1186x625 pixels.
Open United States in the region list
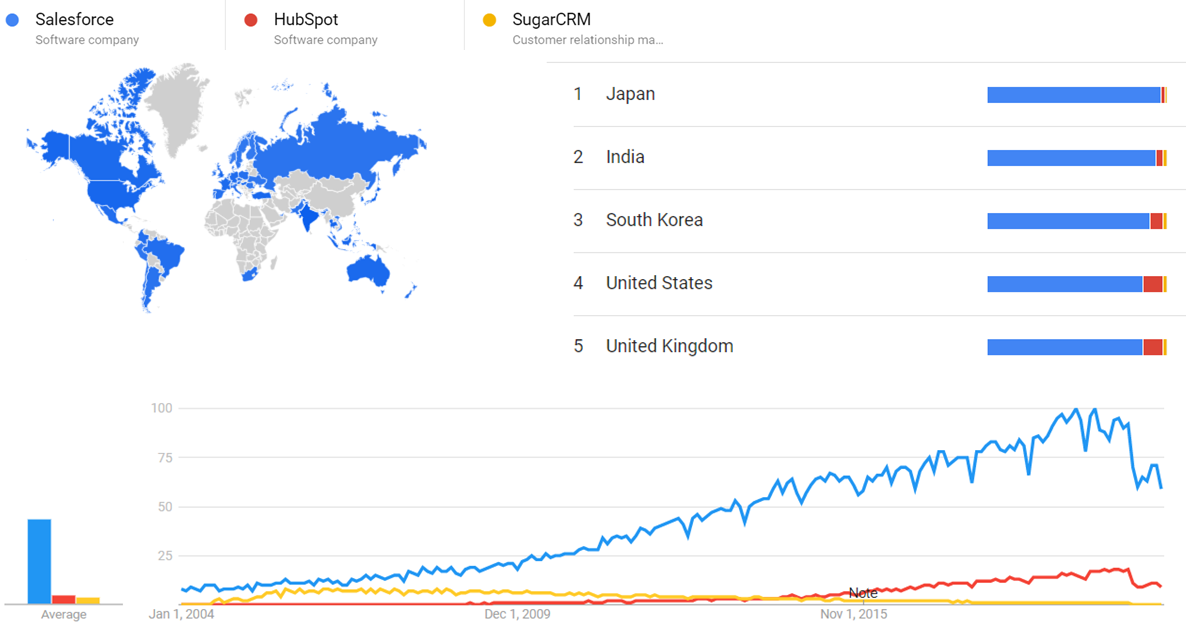tap(659, 283)
